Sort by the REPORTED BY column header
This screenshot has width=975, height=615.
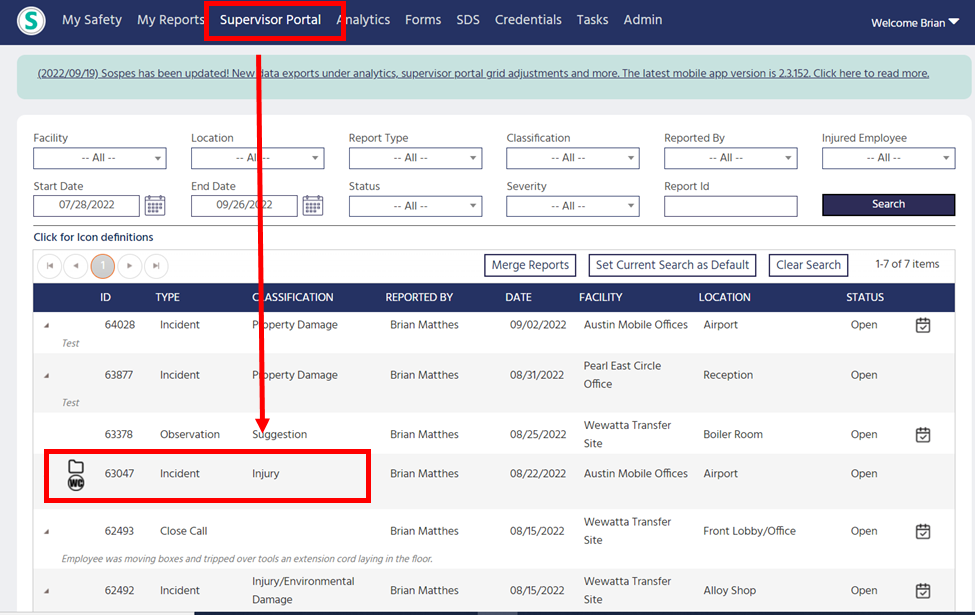(419, 297)
